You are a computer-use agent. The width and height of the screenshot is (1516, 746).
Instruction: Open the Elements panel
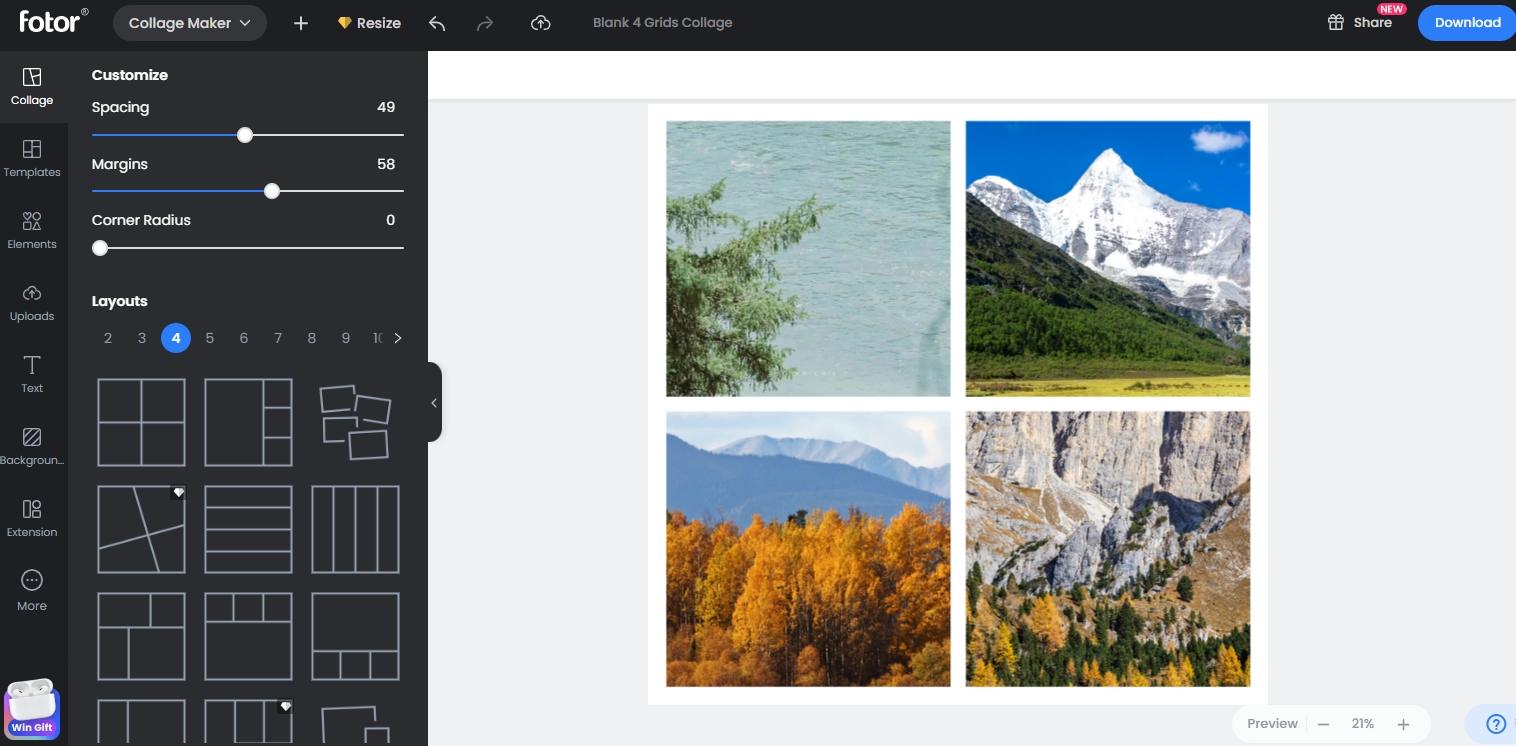pyautogui.click(x=32, y=229)
